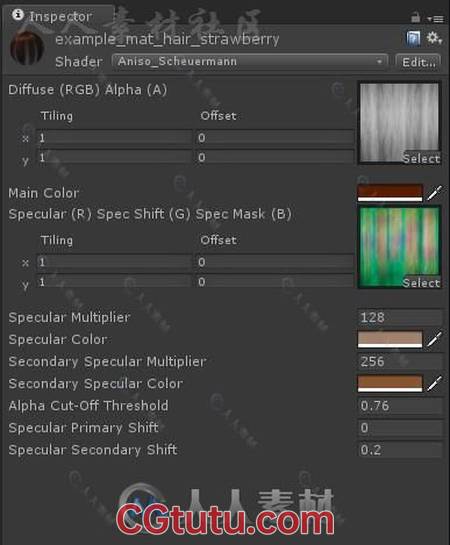Use the Secondary Specular Color eyedropper
The height and width of the screenshot is (545, 450).
434,383
